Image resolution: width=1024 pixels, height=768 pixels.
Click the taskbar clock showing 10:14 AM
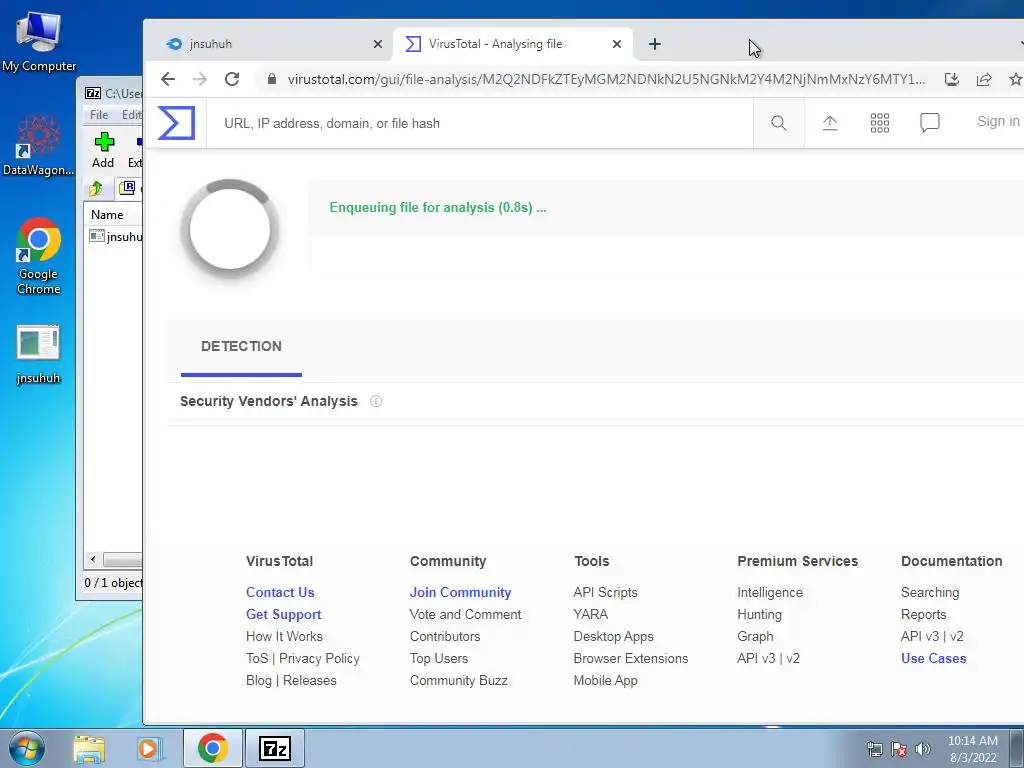pos(973,749)
